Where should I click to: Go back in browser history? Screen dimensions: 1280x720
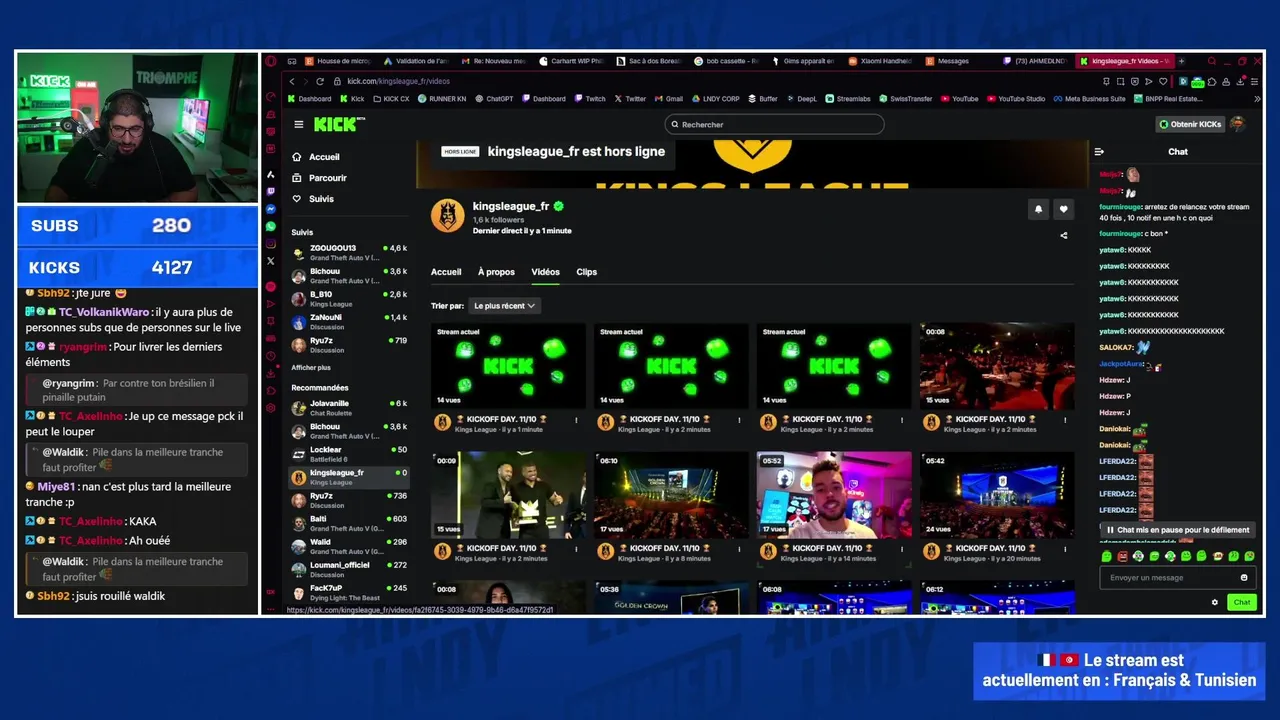[292, 81]
